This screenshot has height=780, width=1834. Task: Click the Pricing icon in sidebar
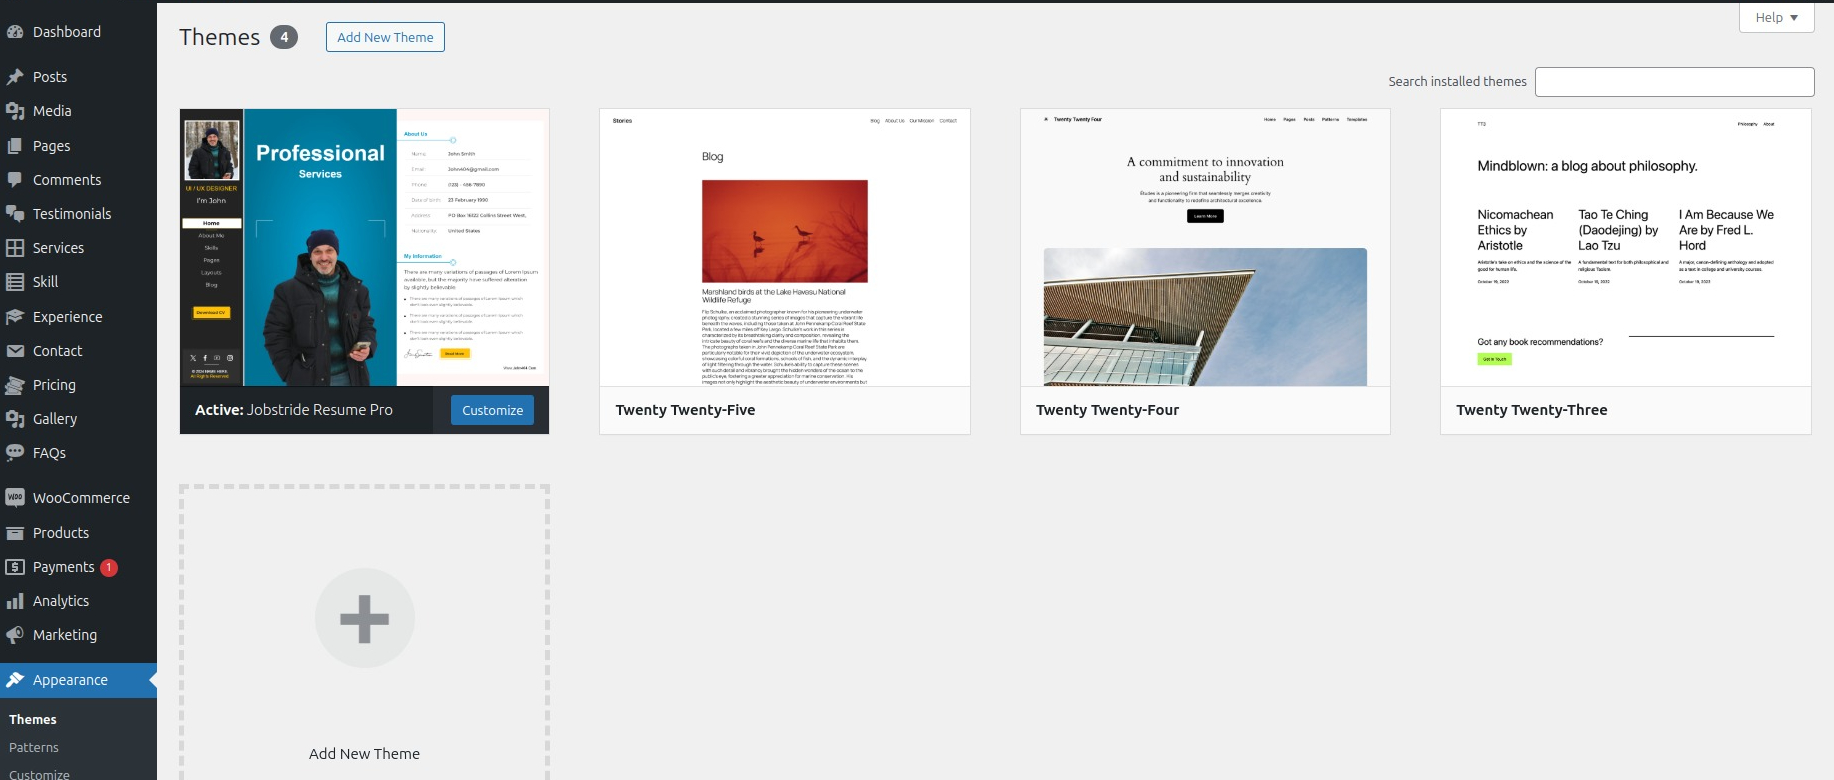click(15, 385)
